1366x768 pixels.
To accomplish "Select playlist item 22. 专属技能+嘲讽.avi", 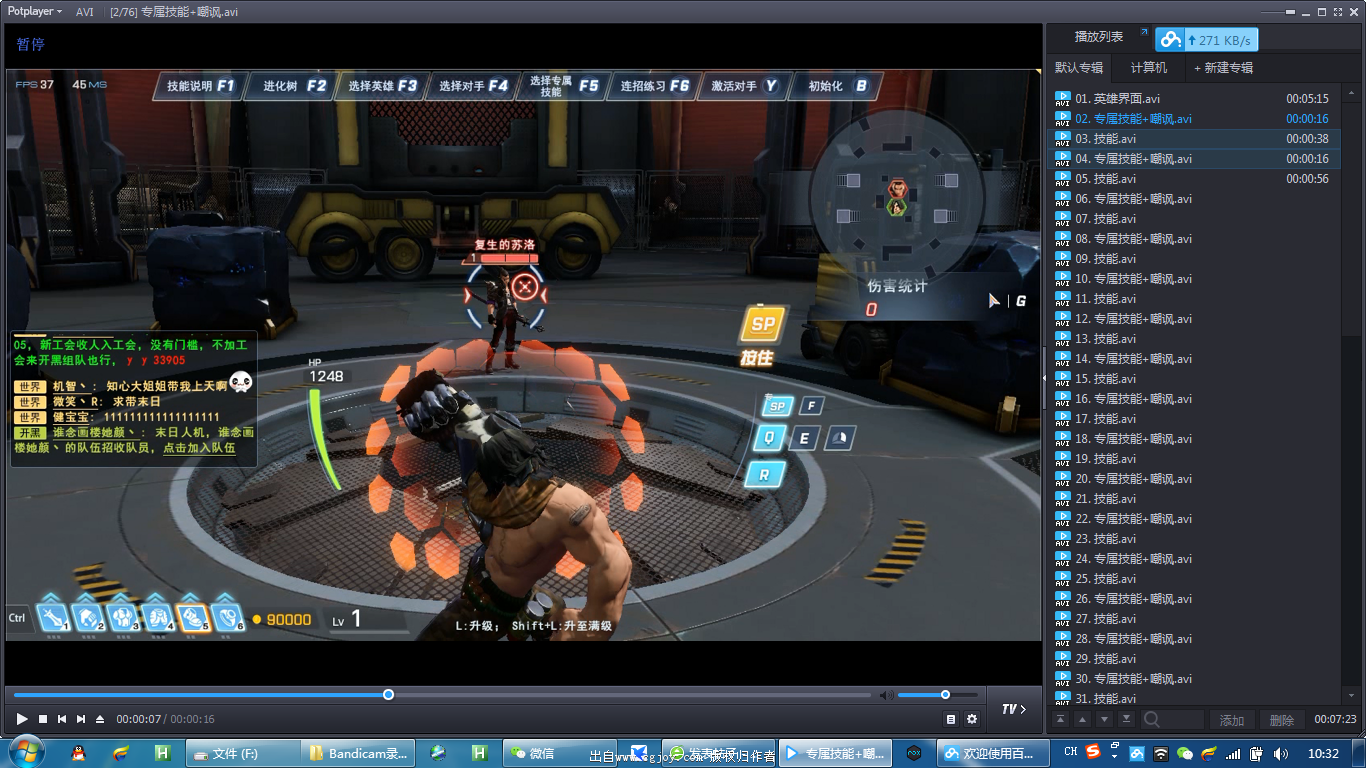I will point(1194,519).
